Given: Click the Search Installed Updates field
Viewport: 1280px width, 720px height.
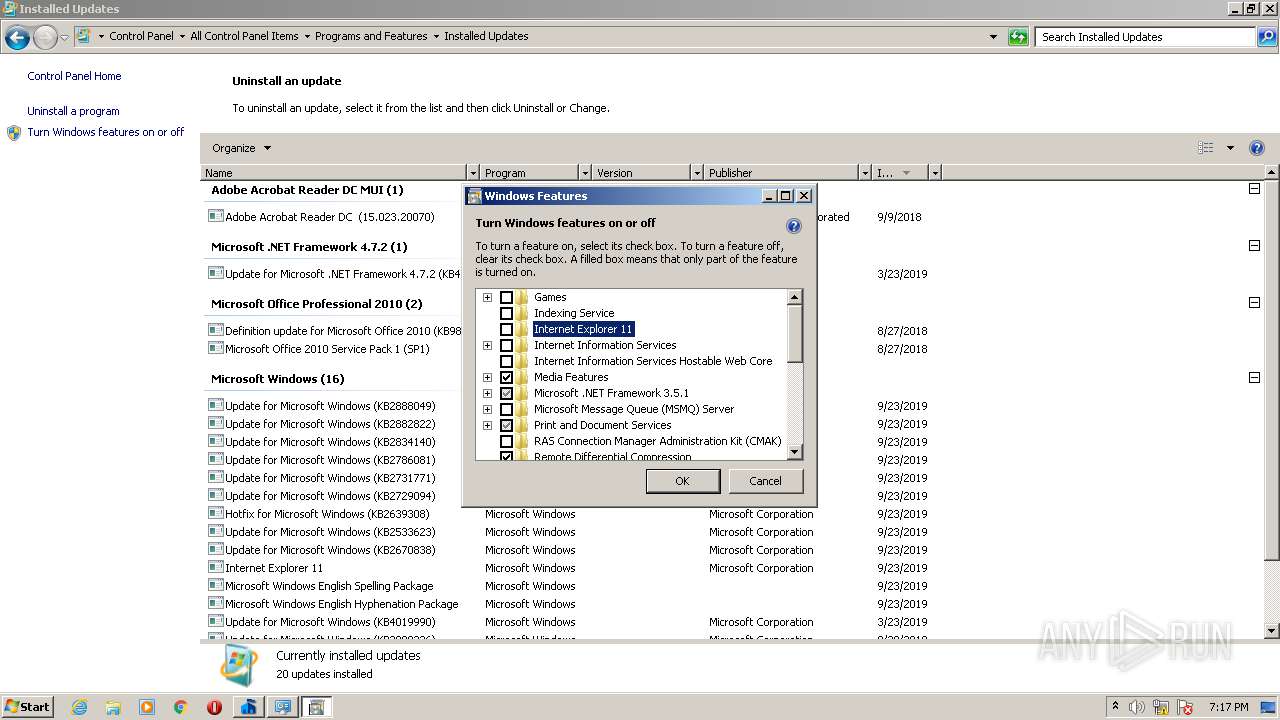Looking at the screenshot, I should (x=1146, y=37).
